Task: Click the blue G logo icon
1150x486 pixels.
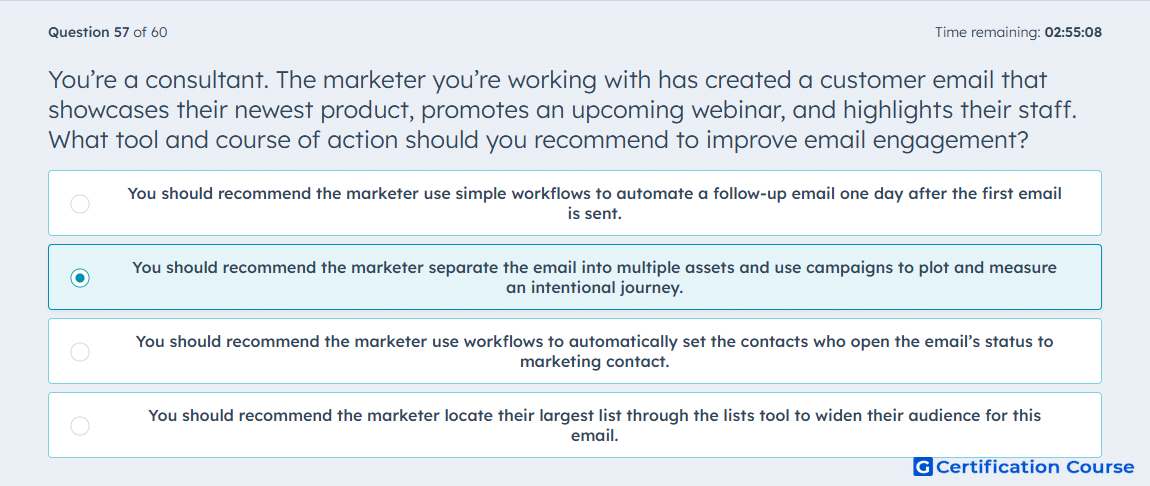Action: pyautogui.click(x=923, y=467)
